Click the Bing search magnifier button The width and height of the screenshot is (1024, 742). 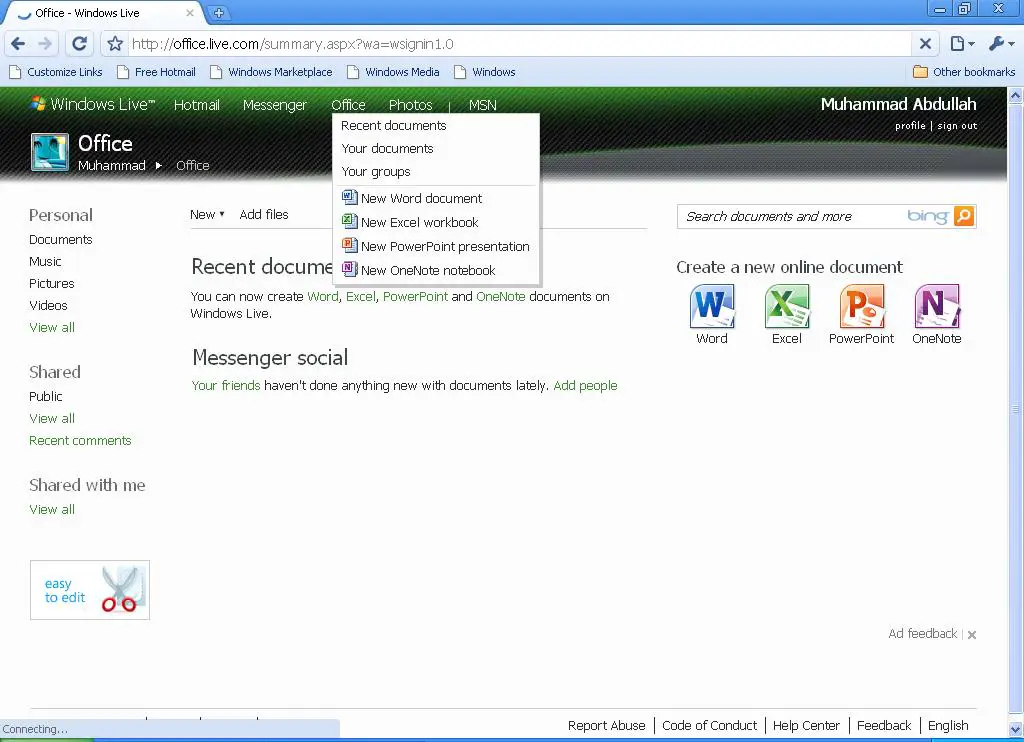click(x=963, y=216)
